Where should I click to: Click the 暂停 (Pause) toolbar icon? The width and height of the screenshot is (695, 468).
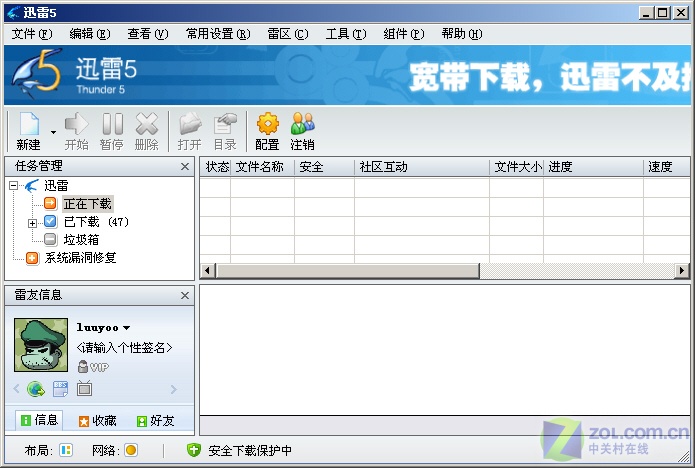coord(112,131)
